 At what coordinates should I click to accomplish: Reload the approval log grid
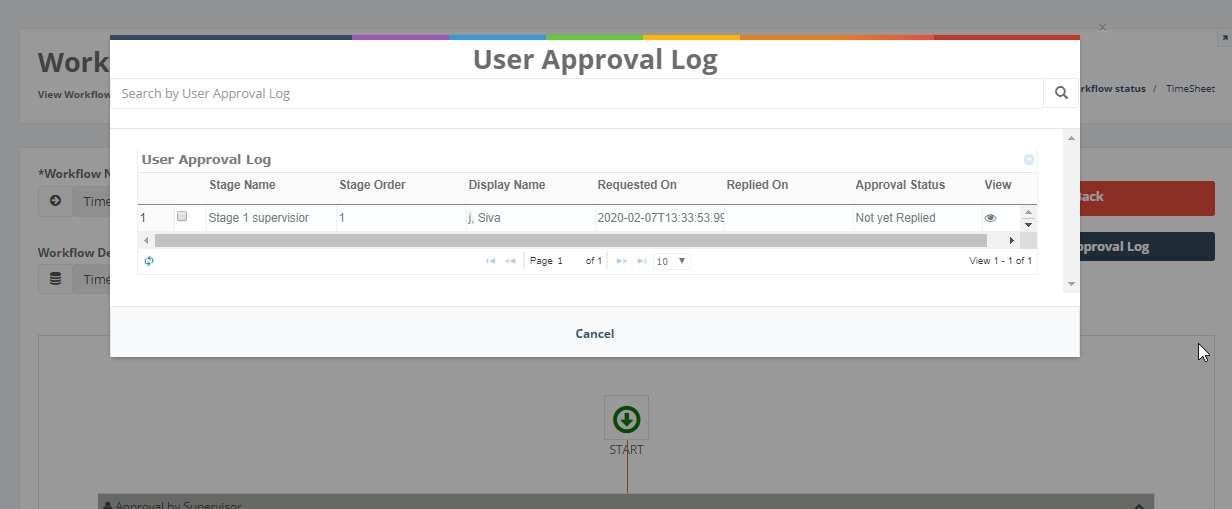(x=149, y=261)
